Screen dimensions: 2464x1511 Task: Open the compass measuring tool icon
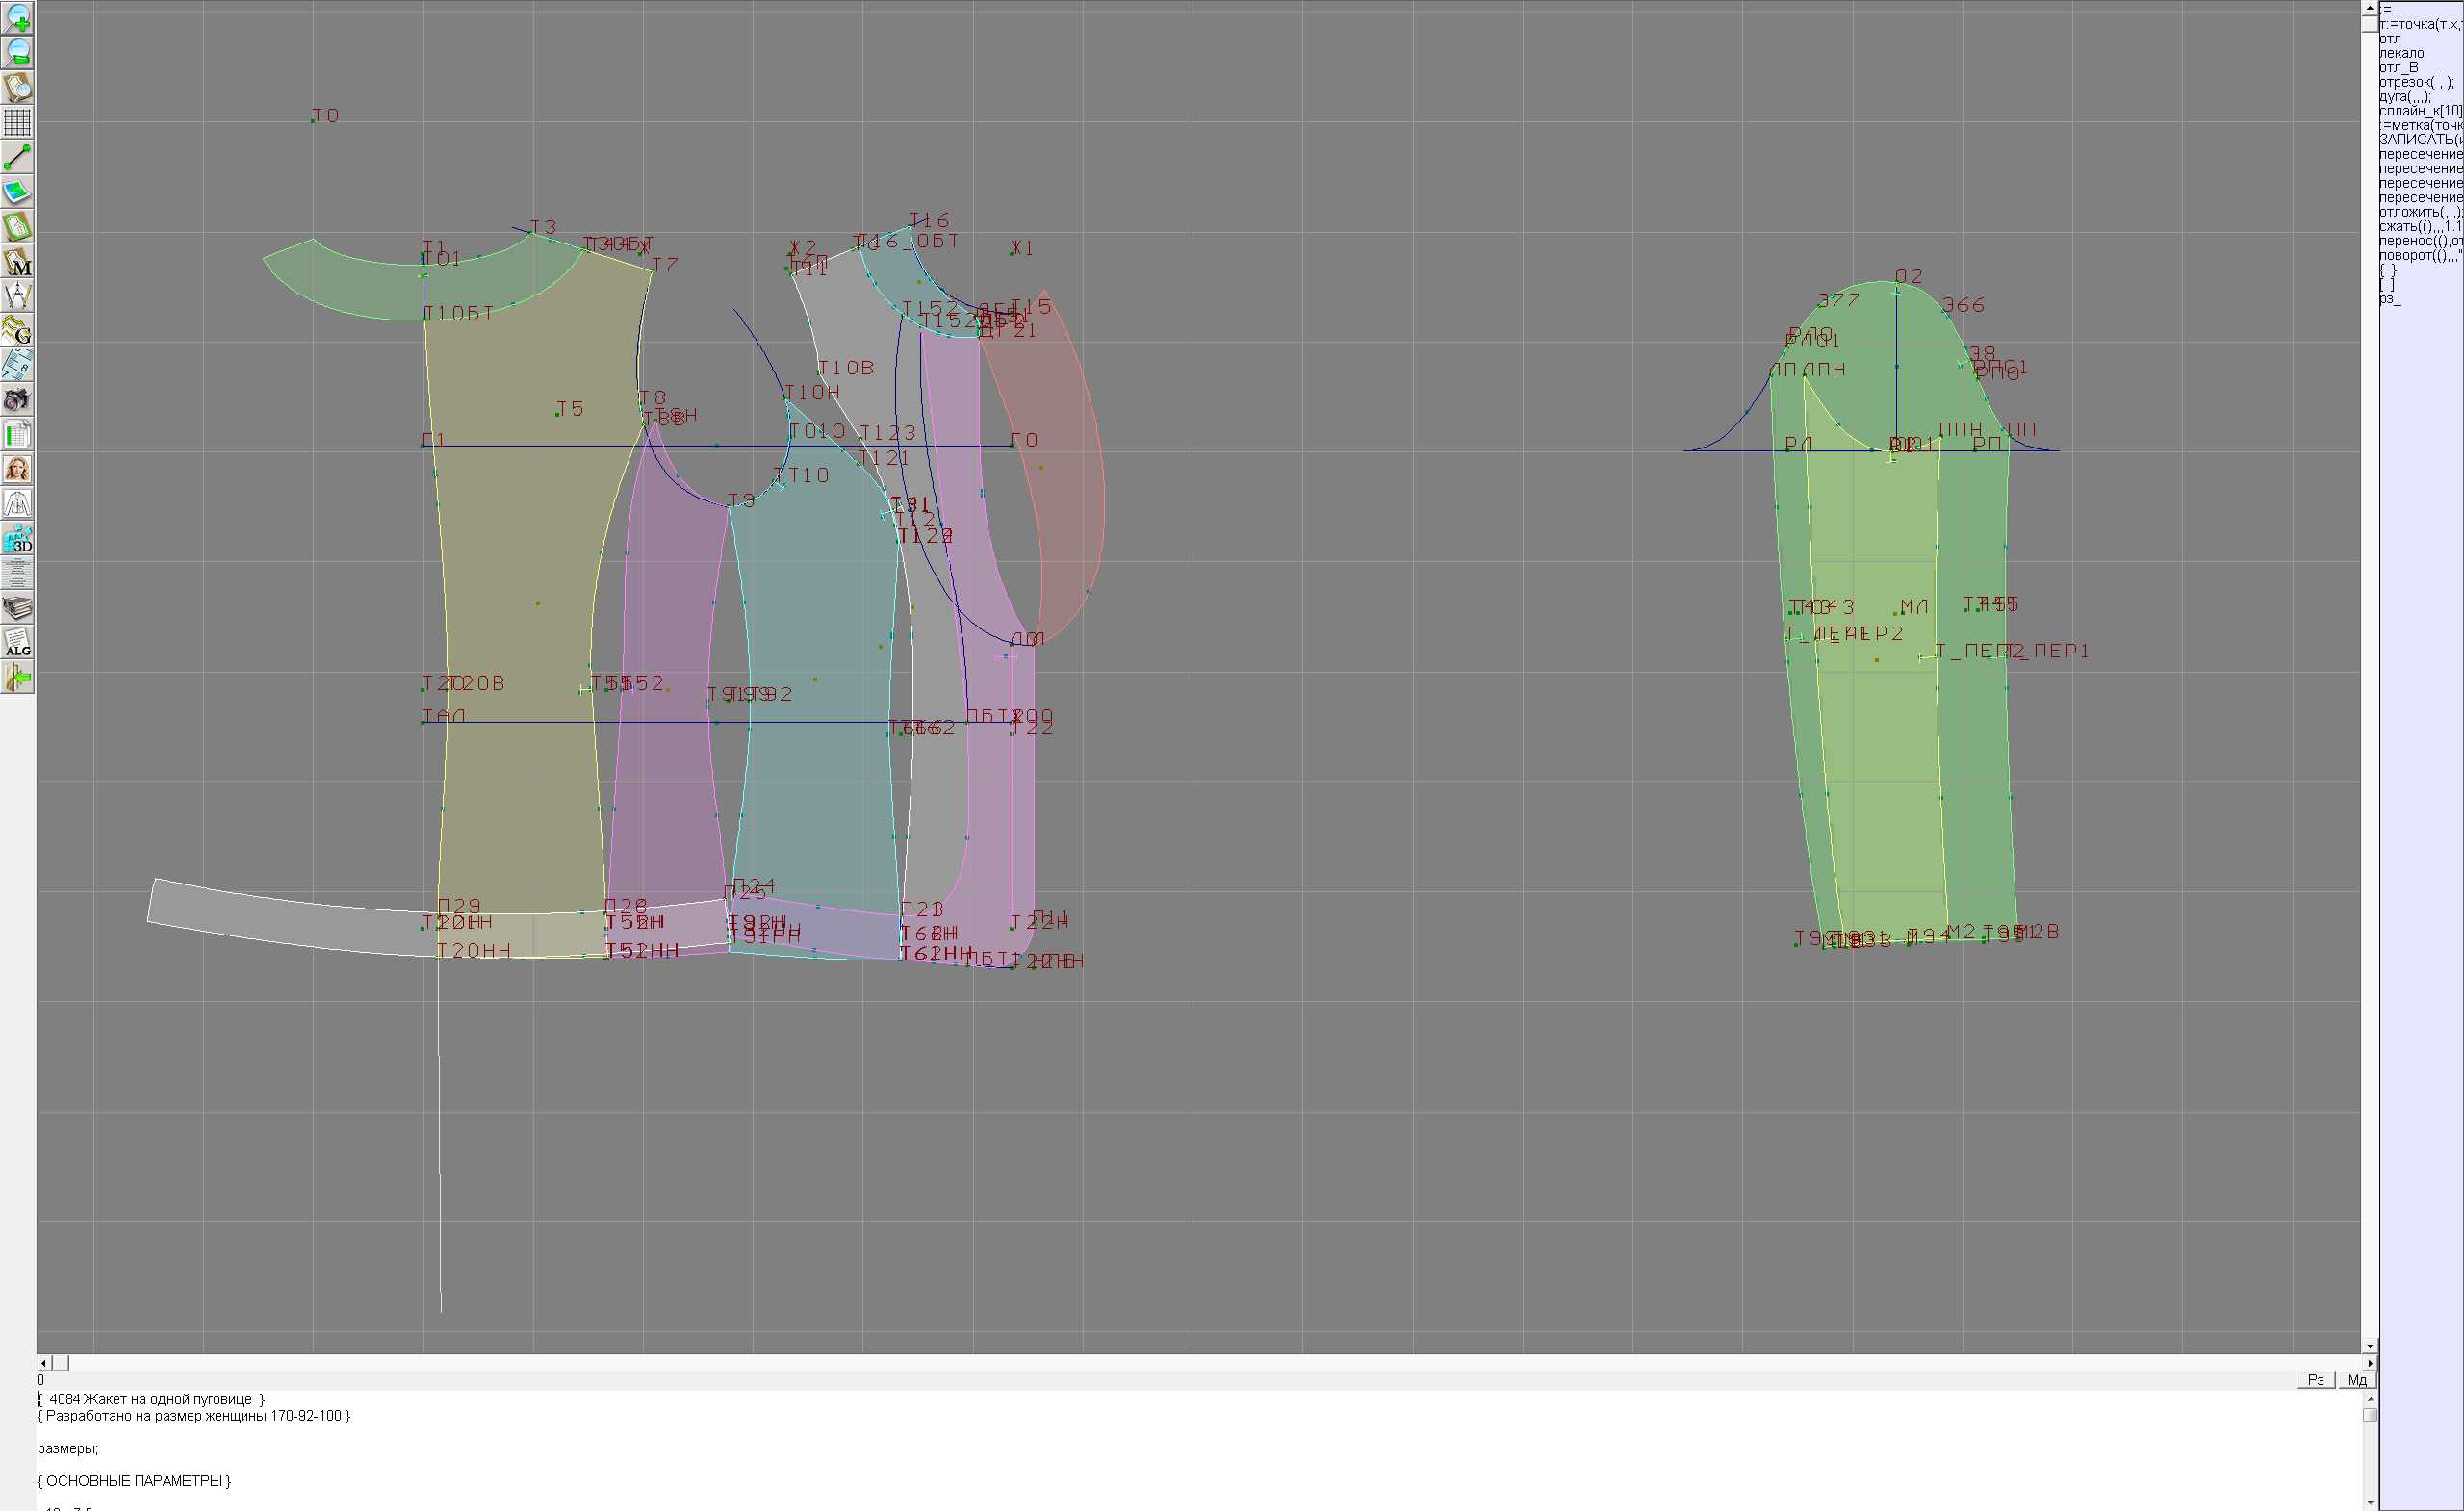tap(17, 296)
